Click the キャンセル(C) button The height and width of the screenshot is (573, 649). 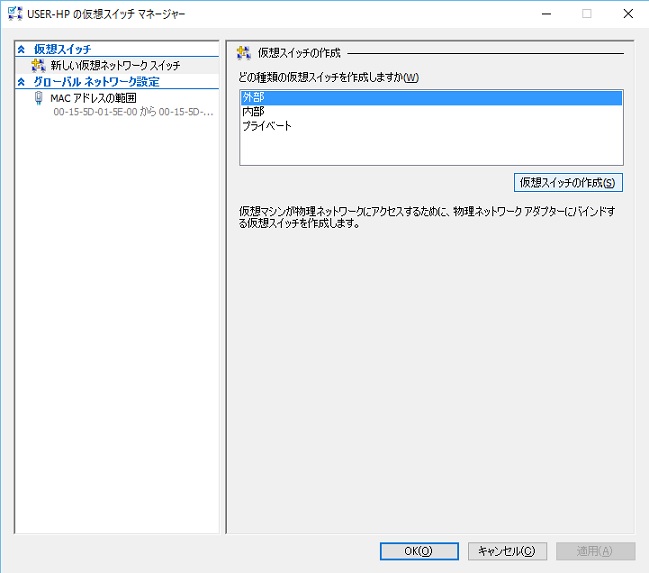tap(507, 551)
